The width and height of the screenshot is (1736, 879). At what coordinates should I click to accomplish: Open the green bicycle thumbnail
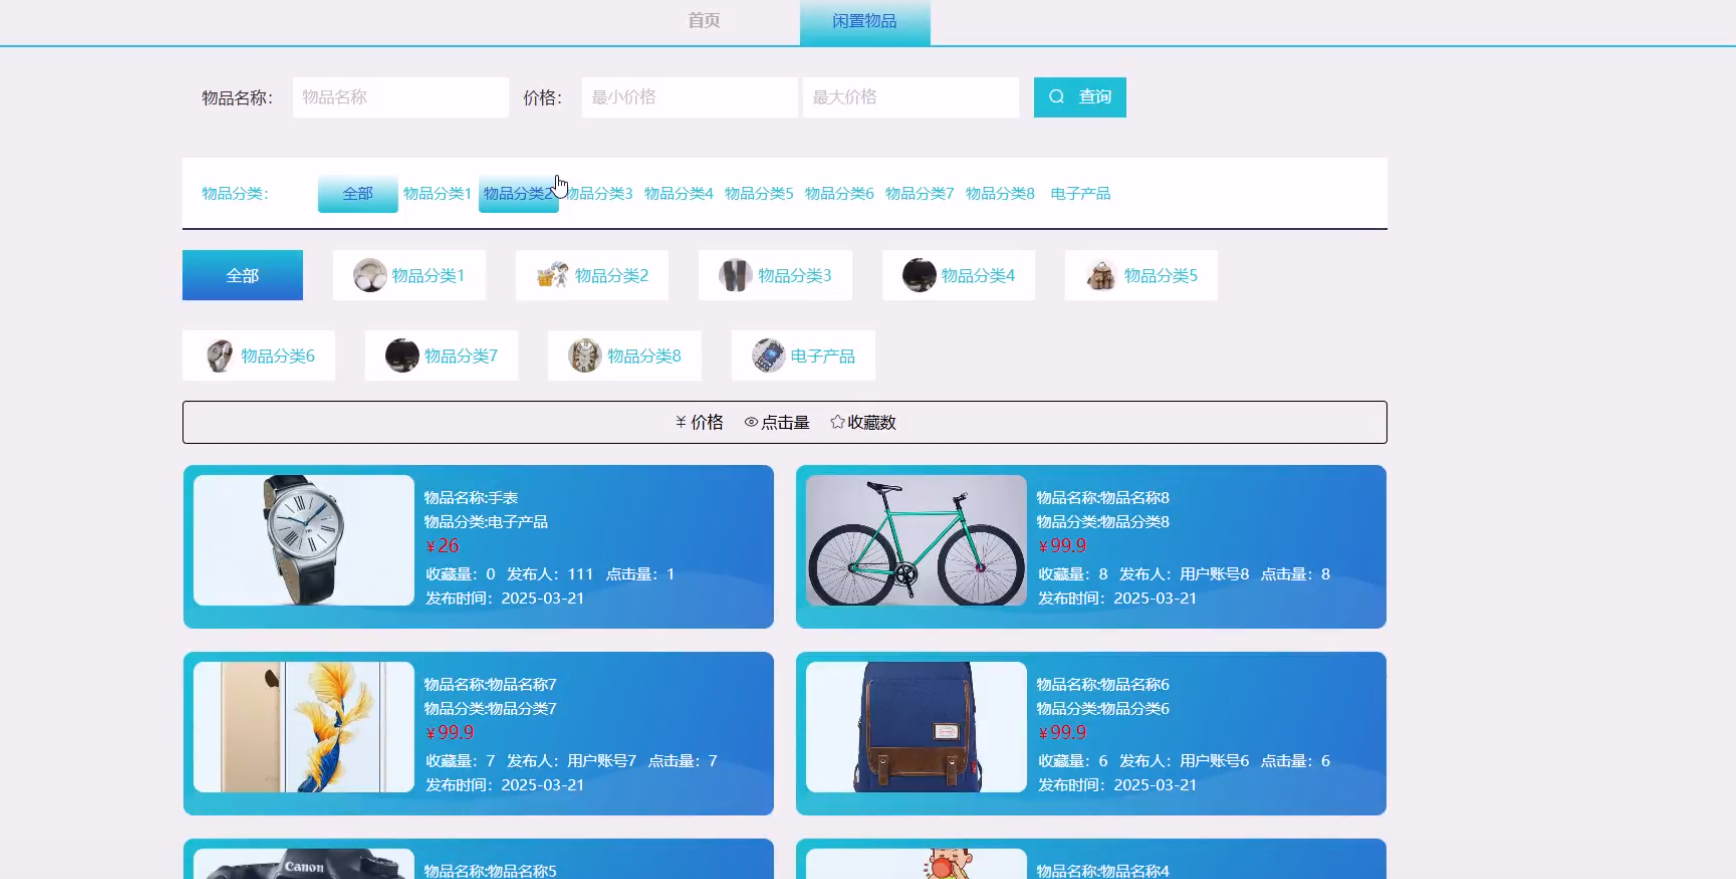click(x=916, y=540)
